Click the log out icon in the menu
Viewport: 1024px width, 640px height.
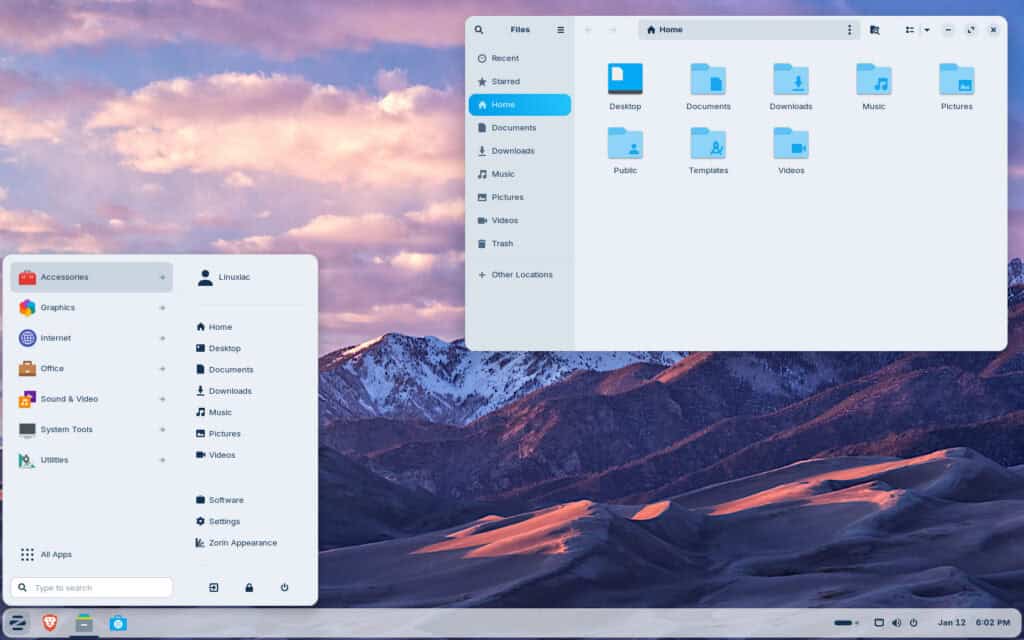coord(213,587)
